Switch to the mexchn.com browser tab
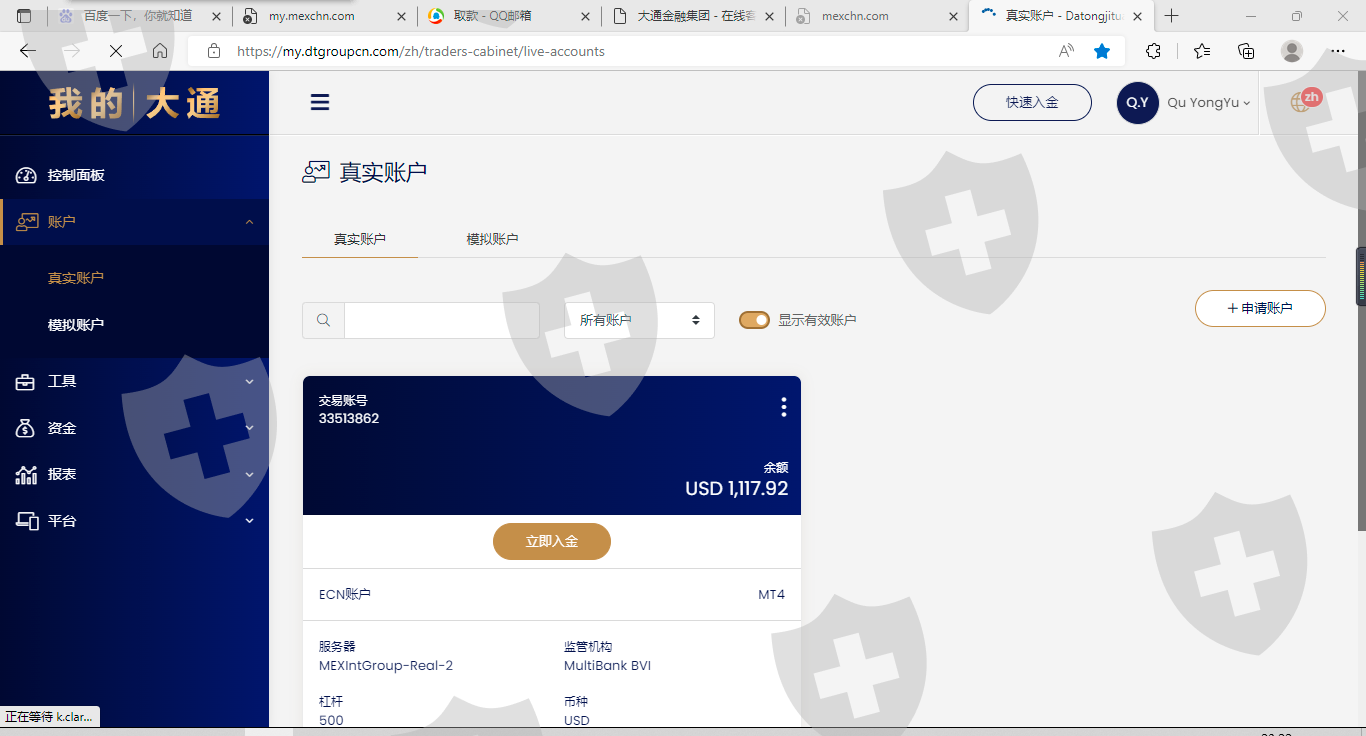1366x736 pixels. (876, 16)
